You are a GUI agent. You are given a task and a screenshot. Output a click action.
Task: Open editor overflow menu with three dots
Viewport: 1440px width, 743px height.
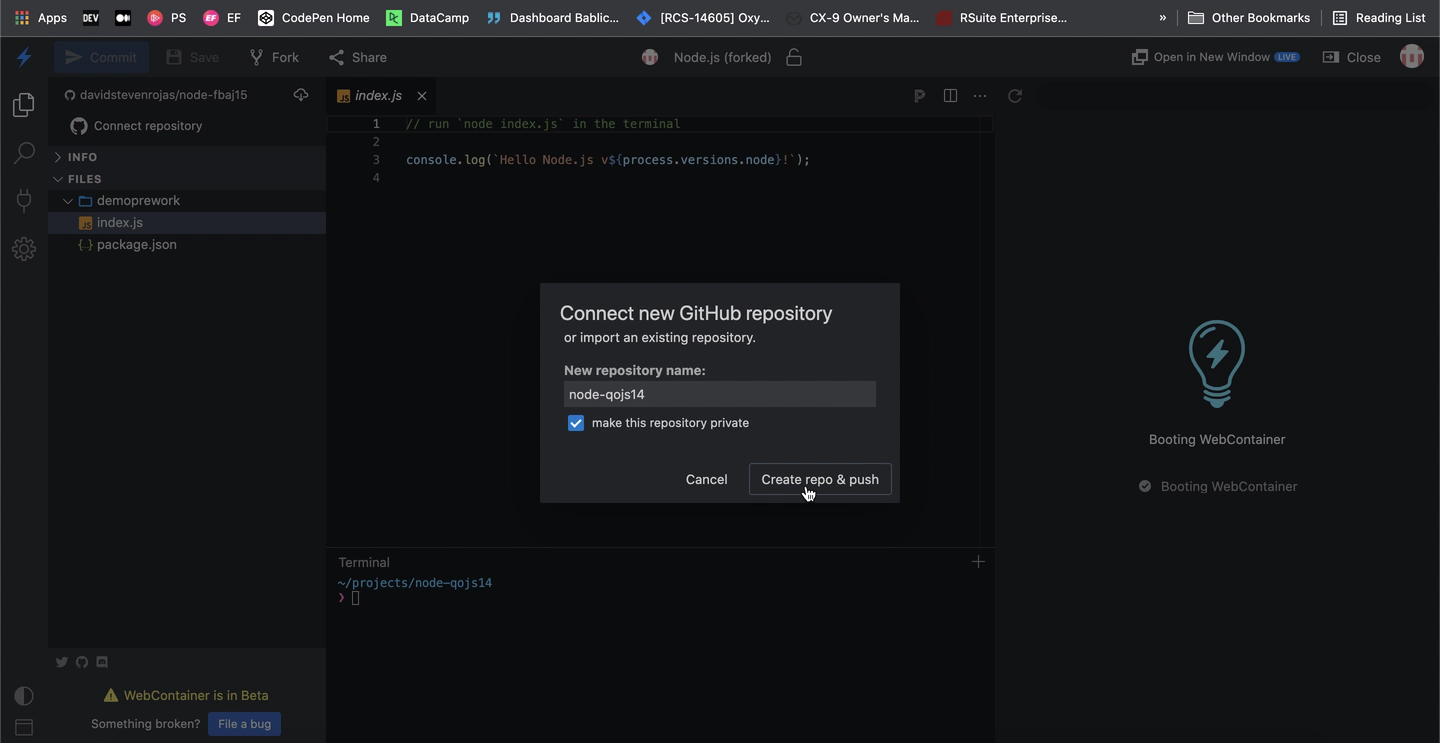(x=979, y=95)
